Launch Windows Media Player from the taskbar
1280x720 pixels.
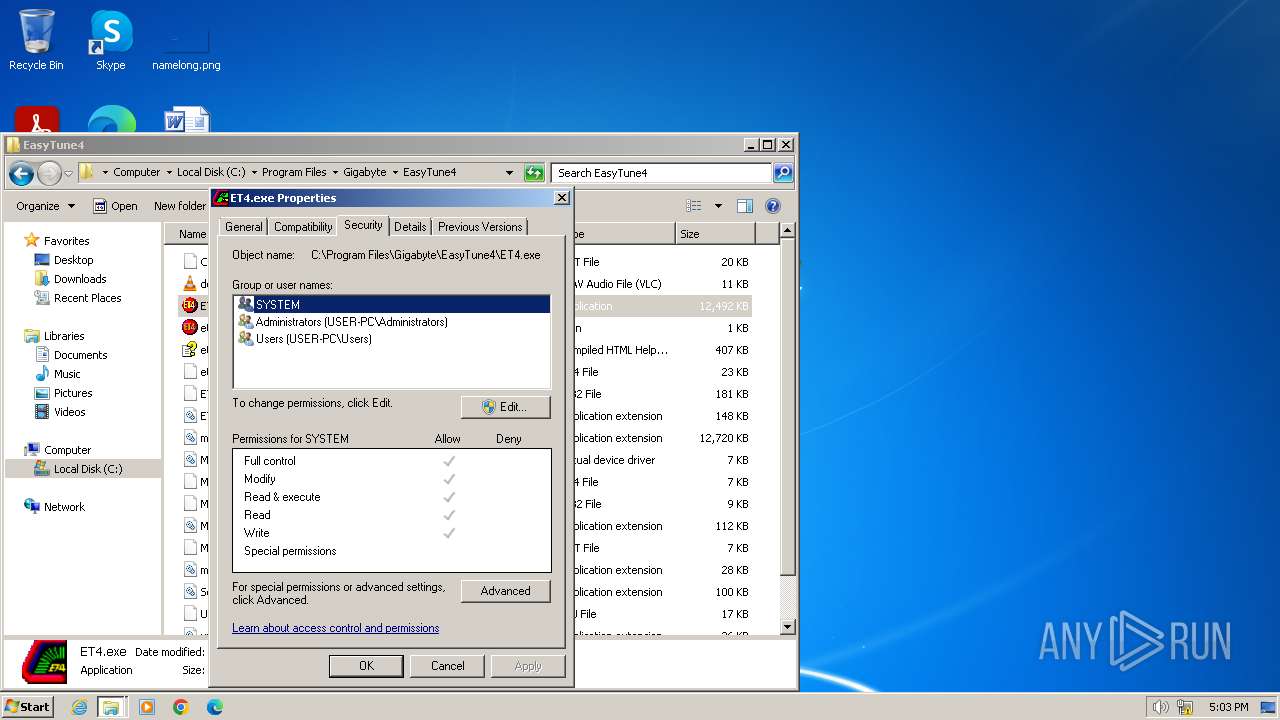click(147, 707)
